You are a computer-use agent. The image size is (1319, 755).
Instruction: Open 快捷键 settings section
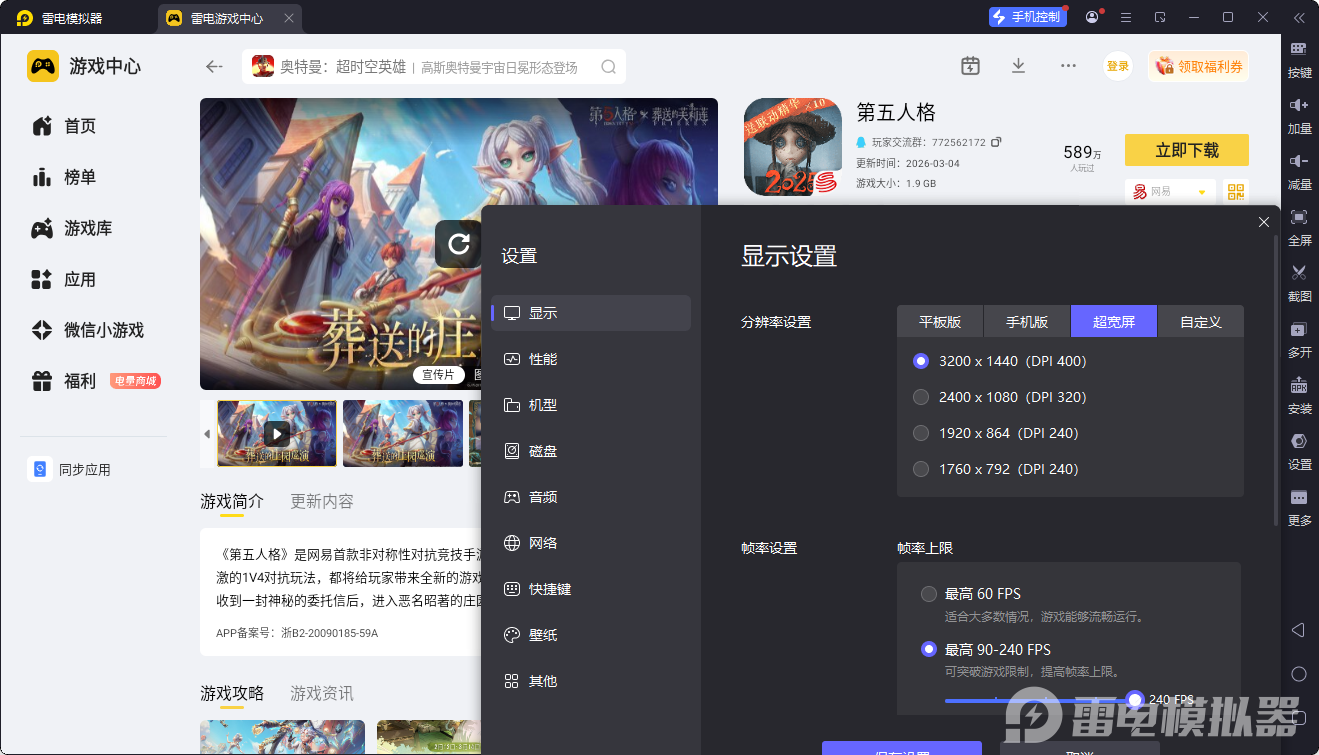pyautogui.click(x=591, y=589)
